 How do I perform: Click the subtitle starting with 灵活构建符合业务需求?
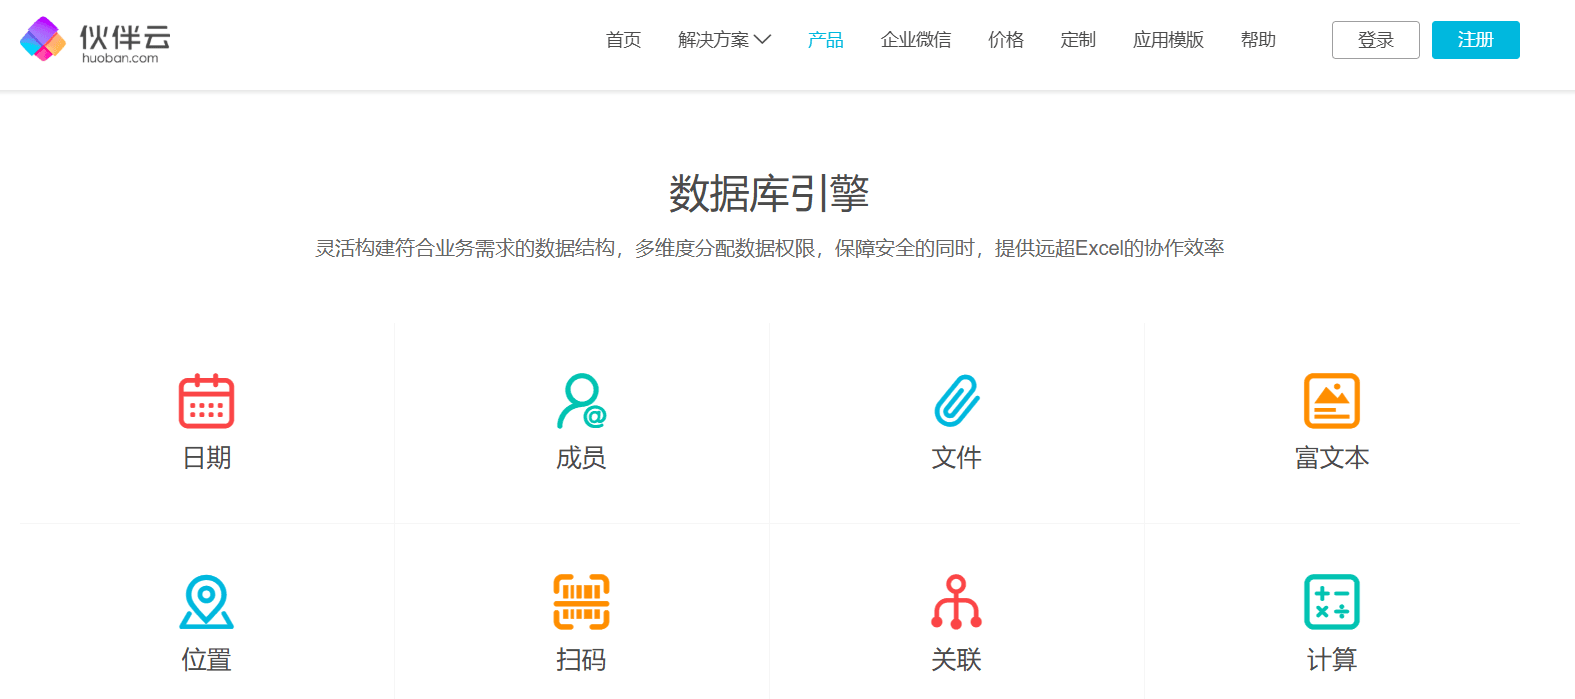click(x=770, y=248)
